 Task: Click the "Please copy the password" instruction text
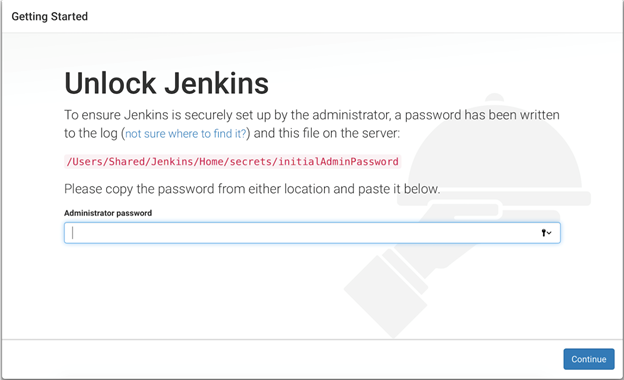point(252,189)
